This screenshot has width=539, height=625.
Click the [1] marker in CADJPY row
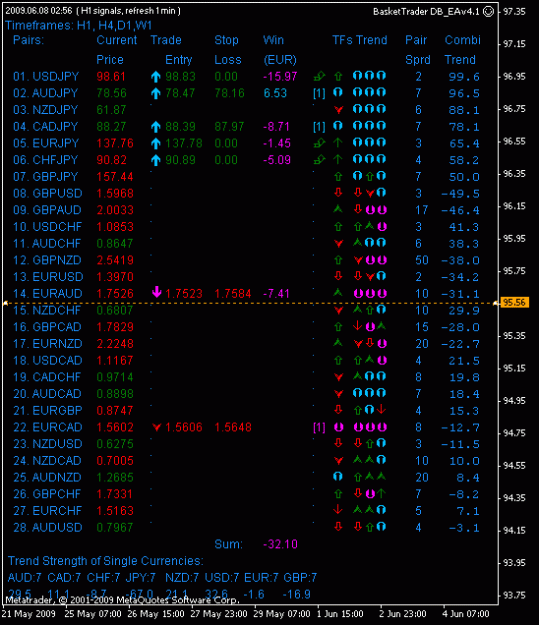pyautogui.click(x=319, y=127)
